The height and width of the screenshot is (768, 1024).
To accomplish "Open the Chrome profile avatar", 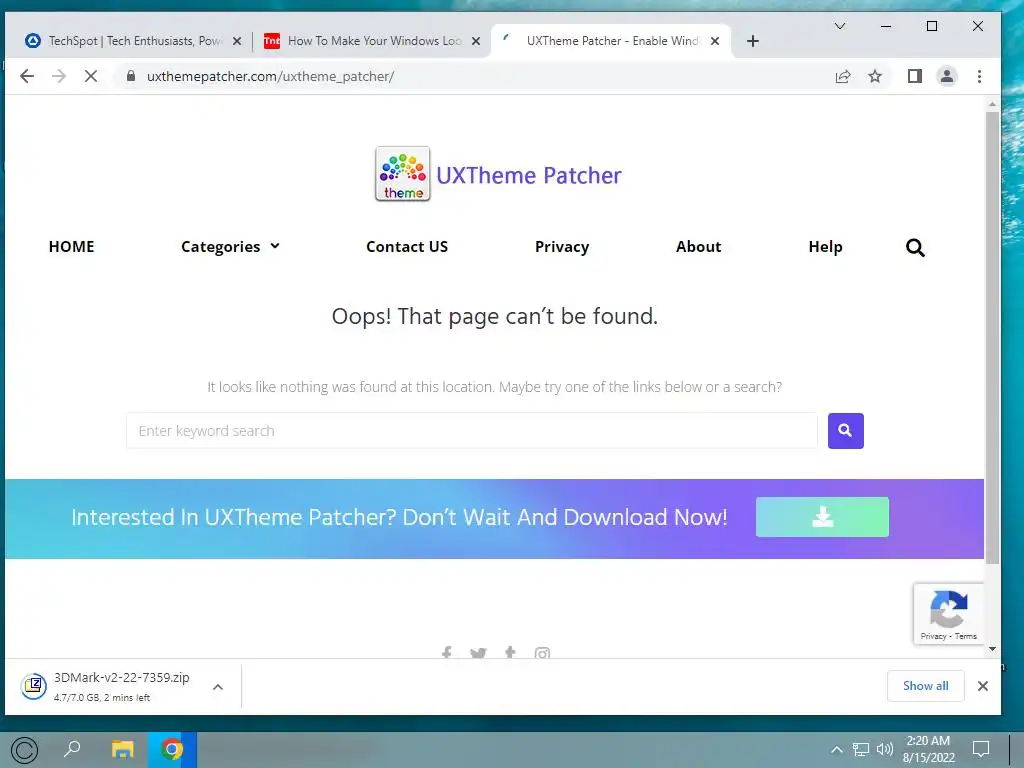I will 946,76.
